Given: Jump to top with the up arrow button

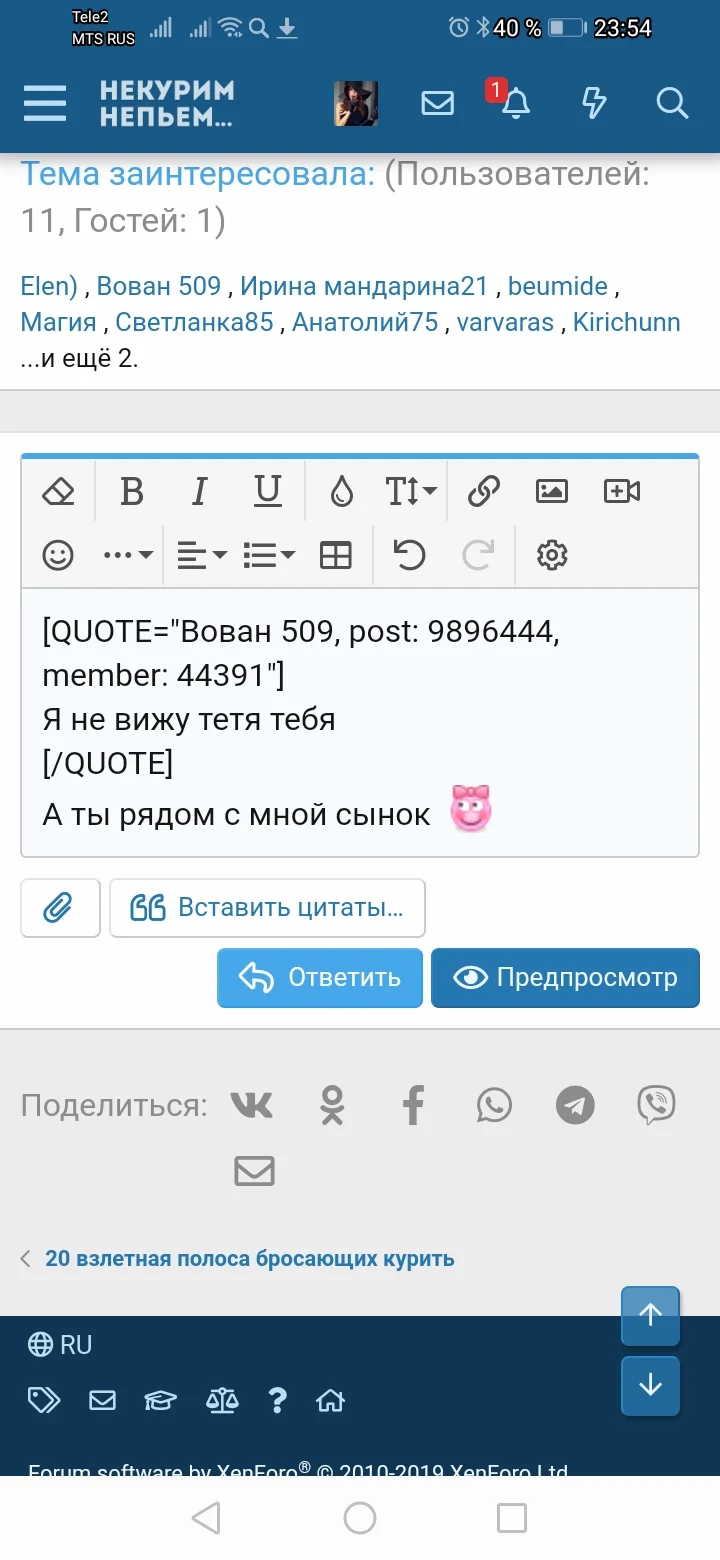Looking at the screenshot, I should click(x=650, y=1316).
